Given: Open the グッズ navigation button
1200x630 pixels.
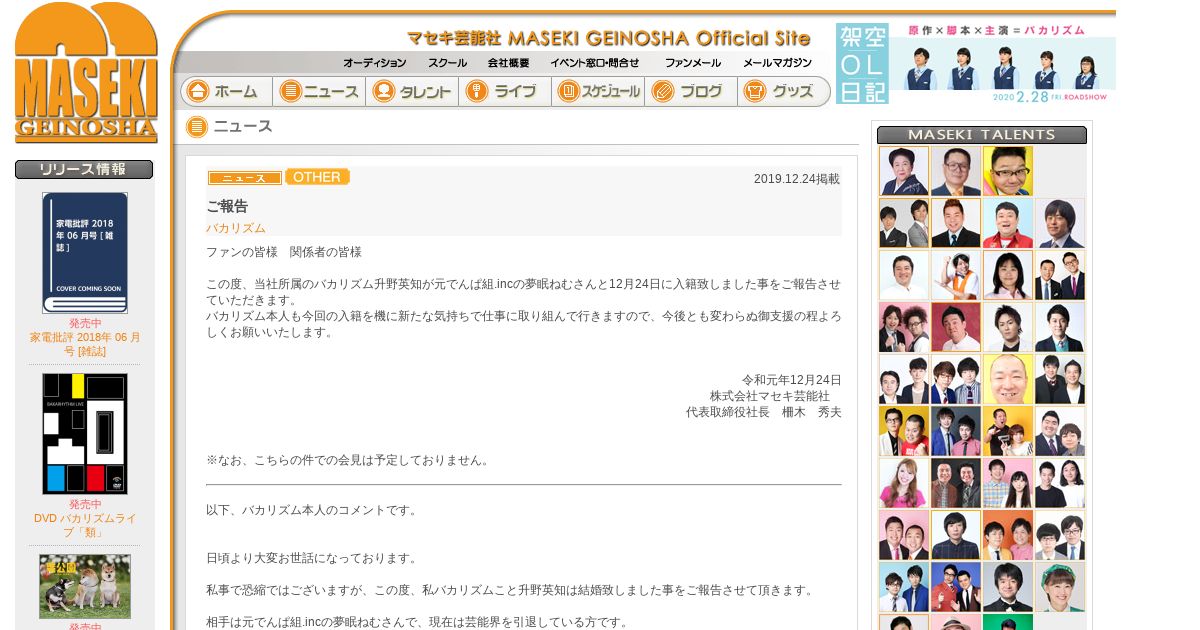Looking at the screenshot, I should 784,91.
